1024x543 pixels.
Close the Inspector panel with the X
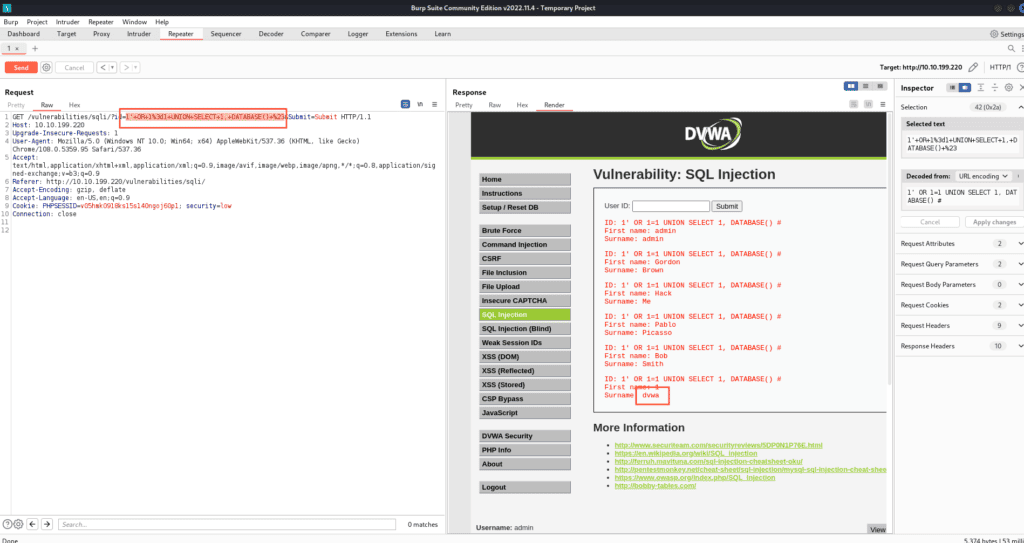1021,88
